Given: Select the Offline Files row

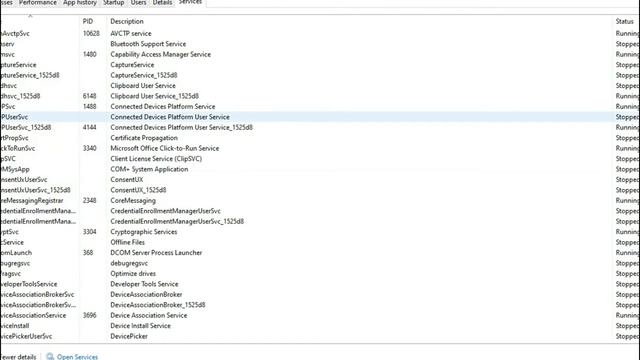Looking at the screenshot, I should (x=320, y=242).
